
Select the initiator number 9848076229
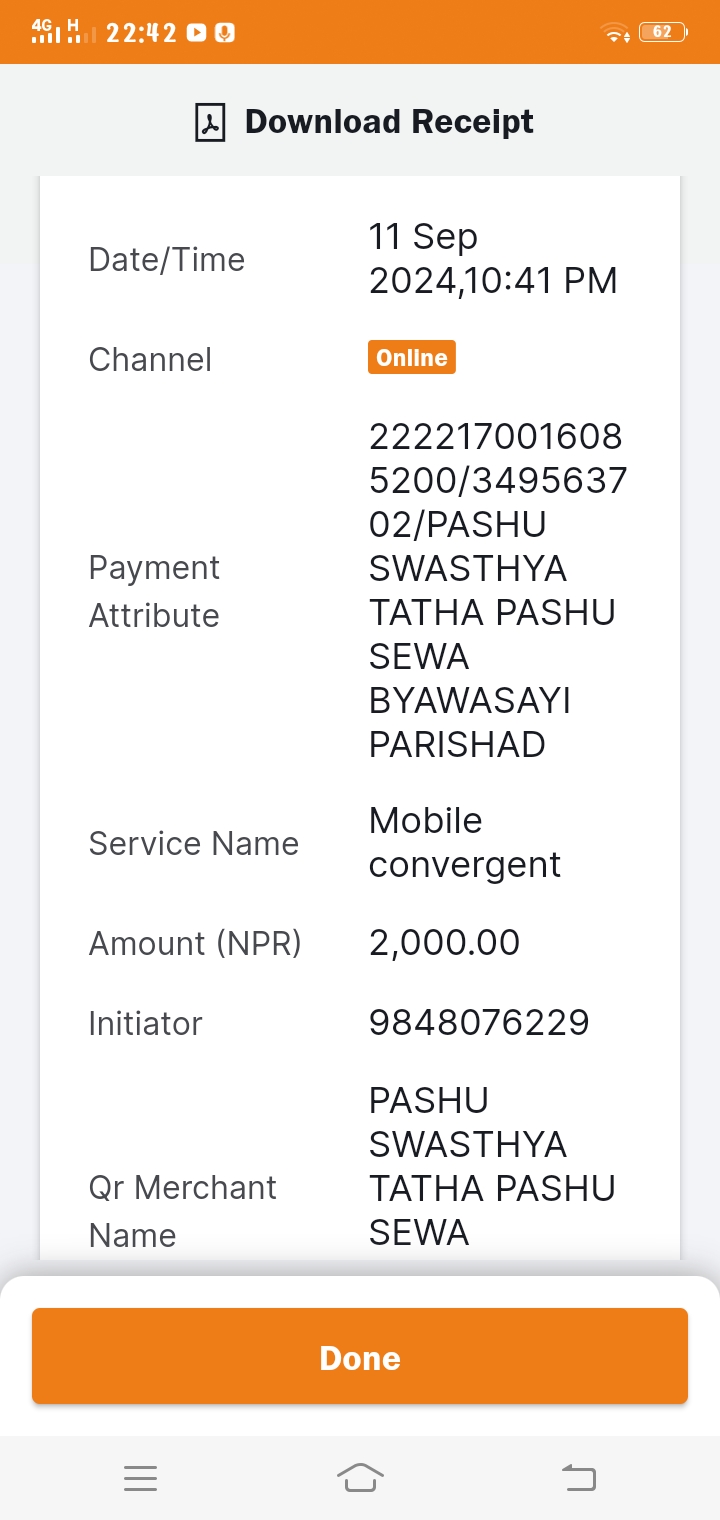tap(479, 1023)
